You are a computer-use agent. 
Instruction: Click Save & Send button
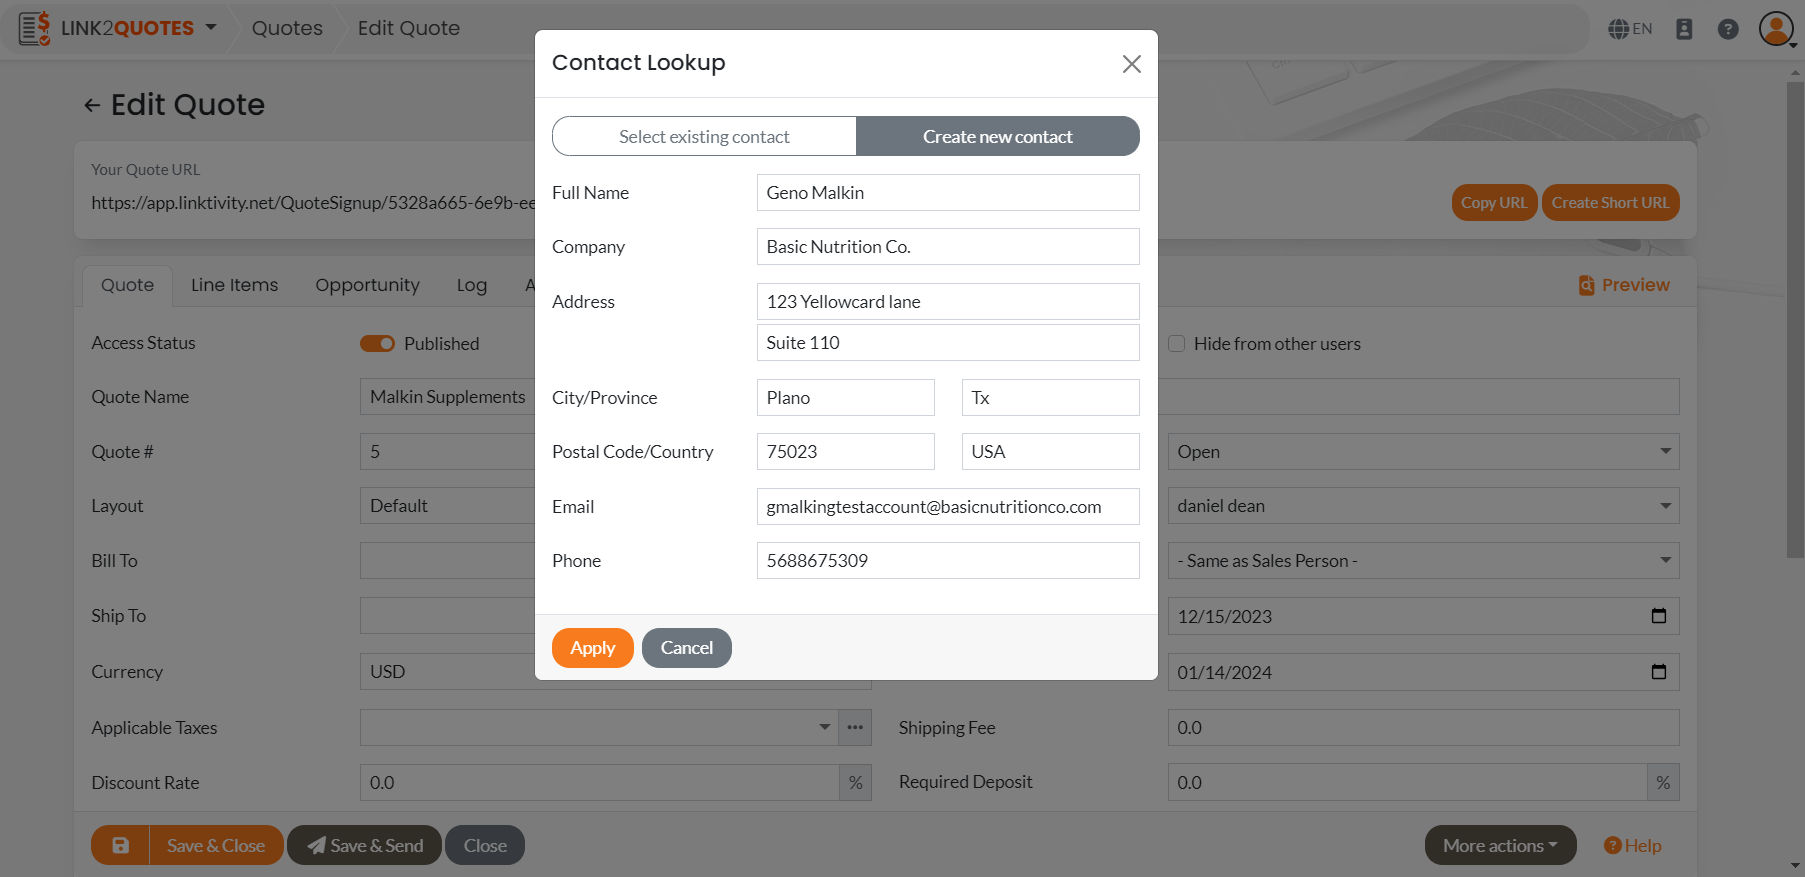[x=364, y=846]
